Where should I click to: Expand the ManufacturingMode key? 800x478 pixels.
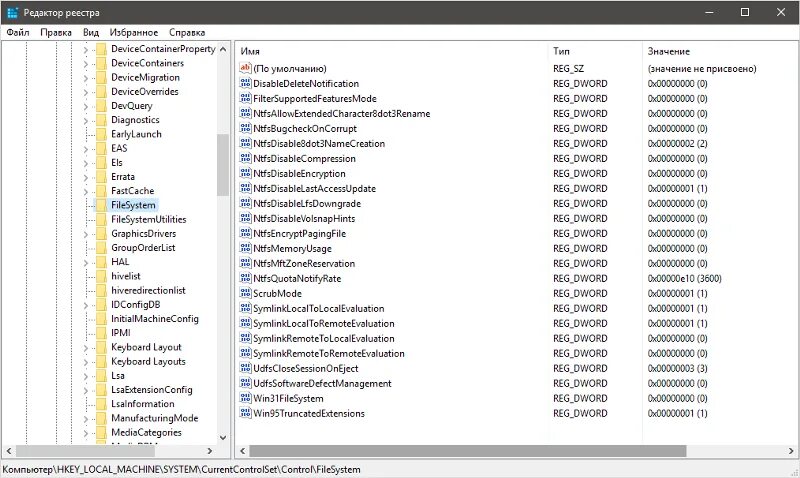pyautogui.click(x=86, y=419)
